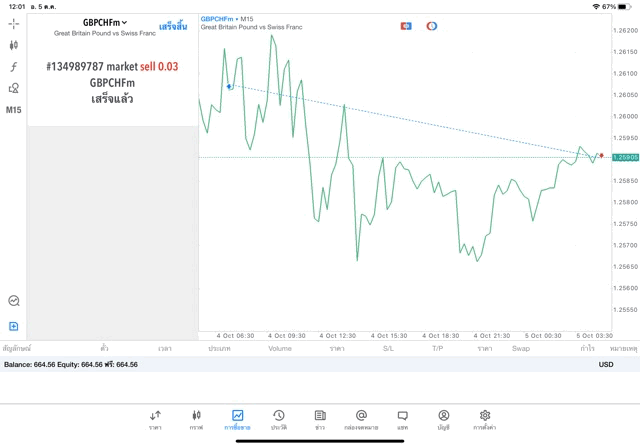The height and width of the screenshot is (447, 640).
Task: Sort by กำไร profit column header
Action: 587,348
